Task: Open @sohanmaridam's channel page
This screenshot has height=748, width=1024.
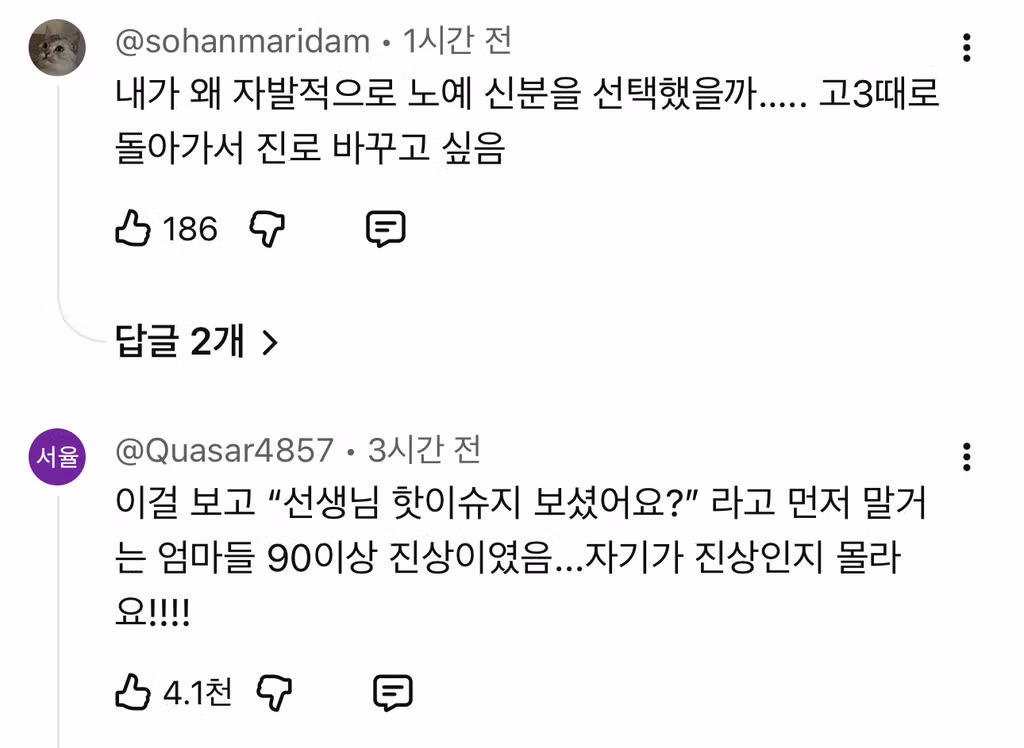Action: pos(240,41)
